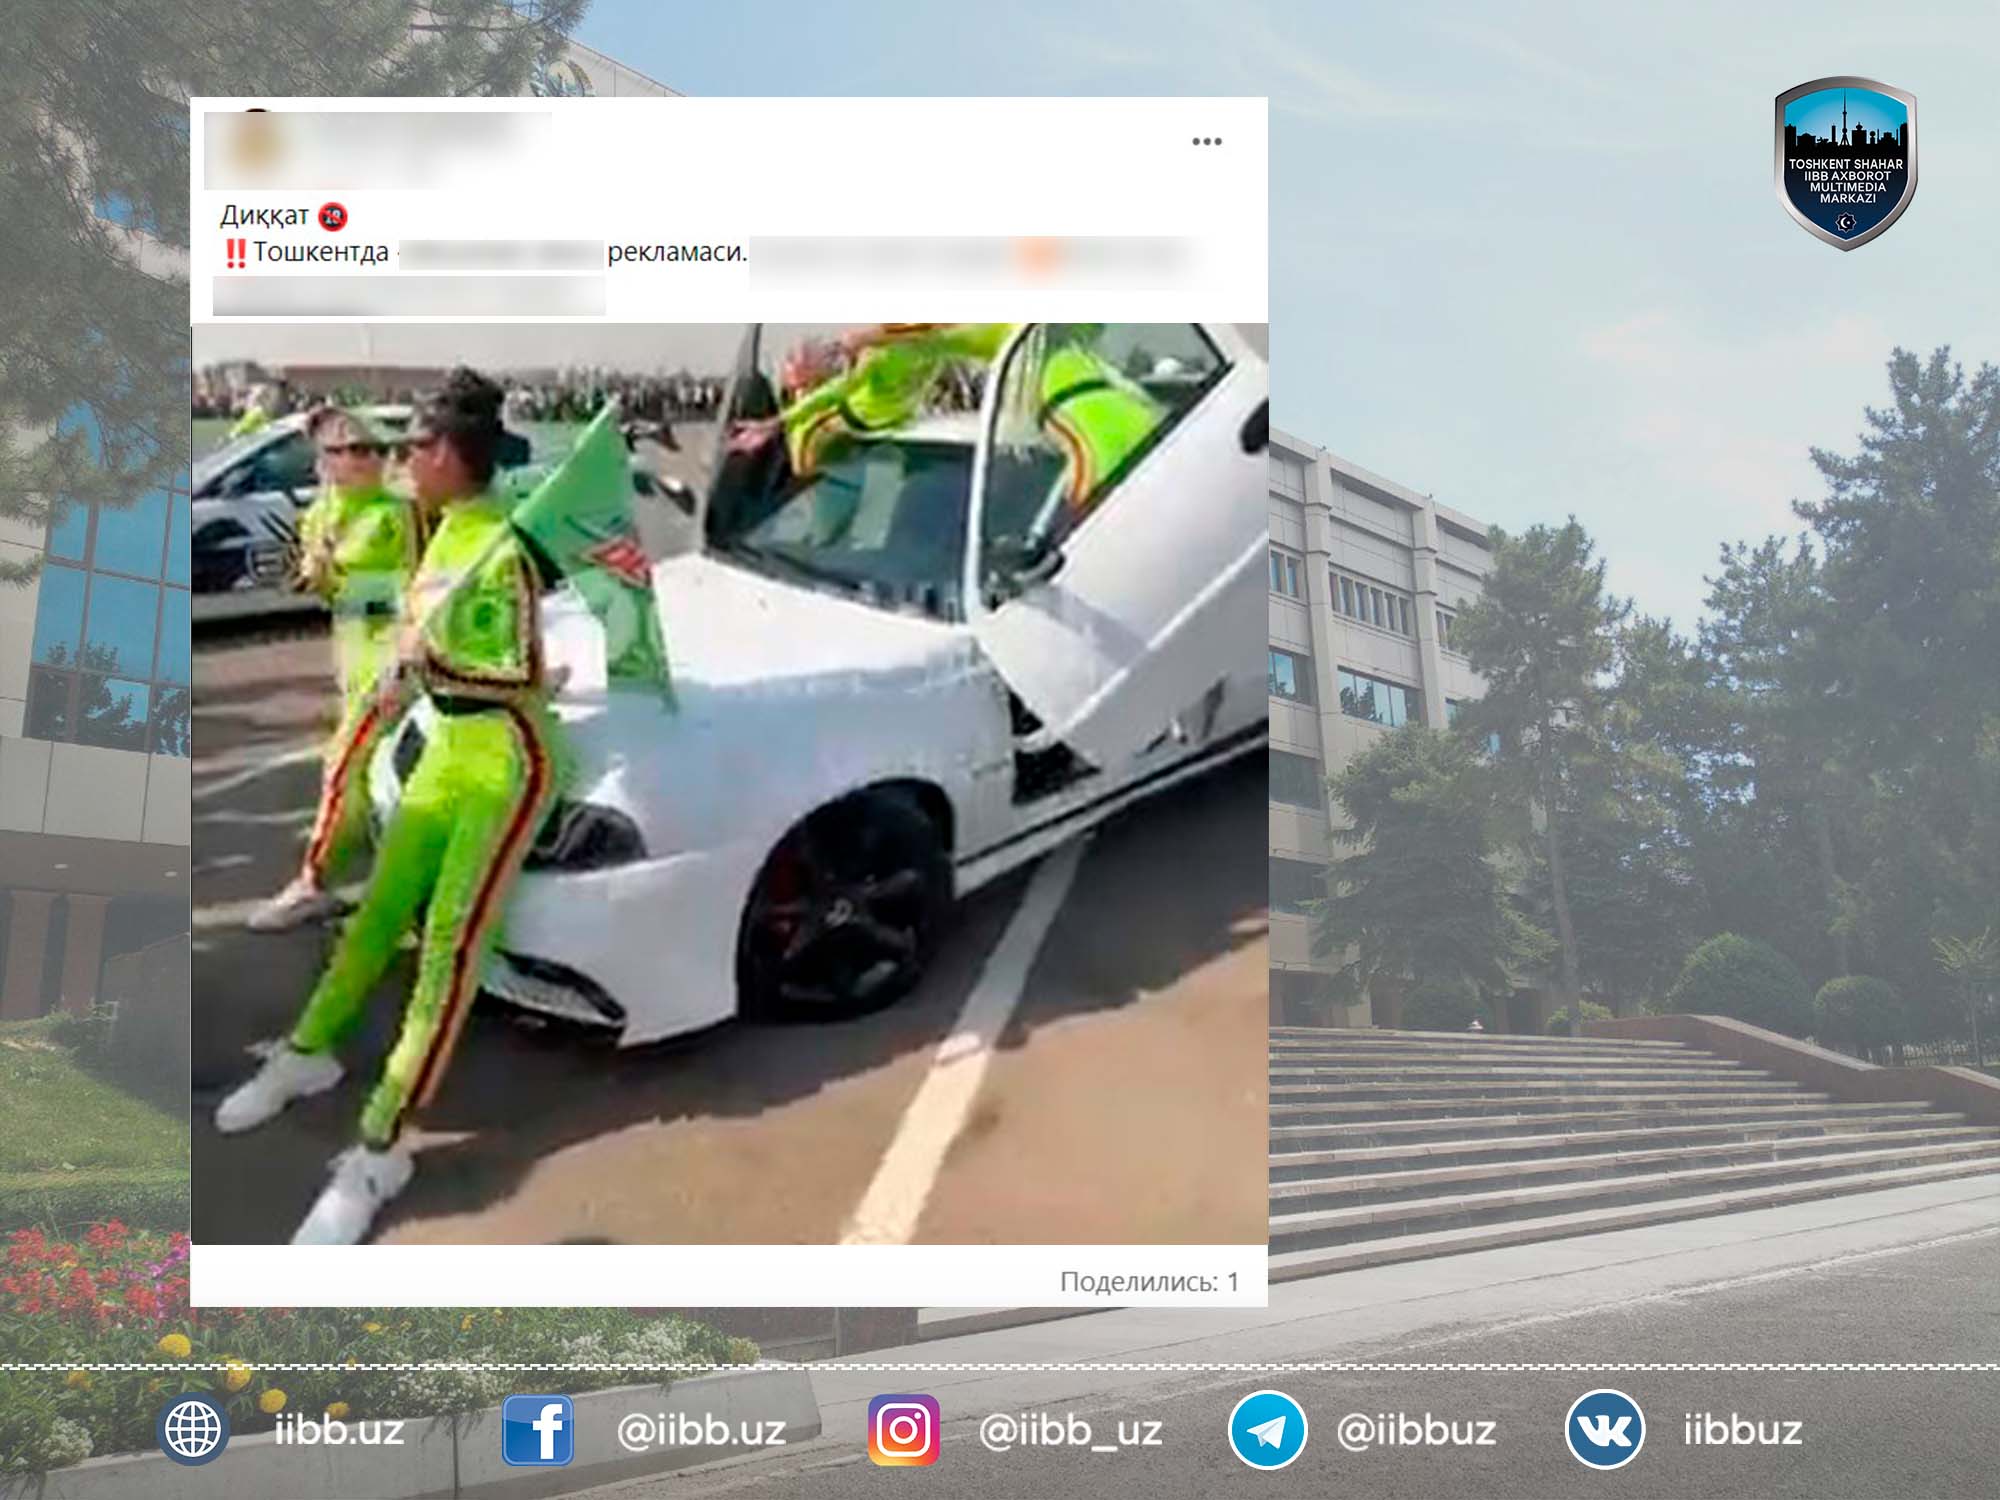Click the word 'рекламаси.' in the caption

[677, 252]
